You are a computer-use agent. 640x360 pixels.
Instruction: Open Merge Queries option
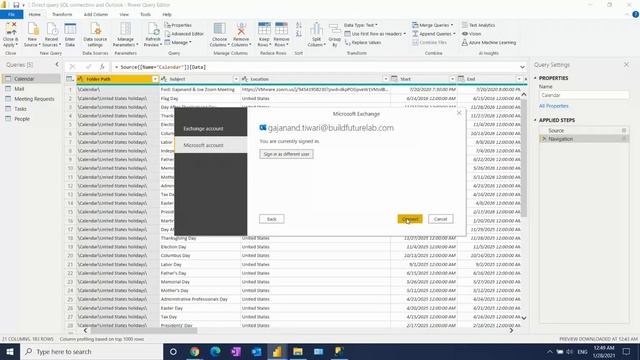pos(433,25)
